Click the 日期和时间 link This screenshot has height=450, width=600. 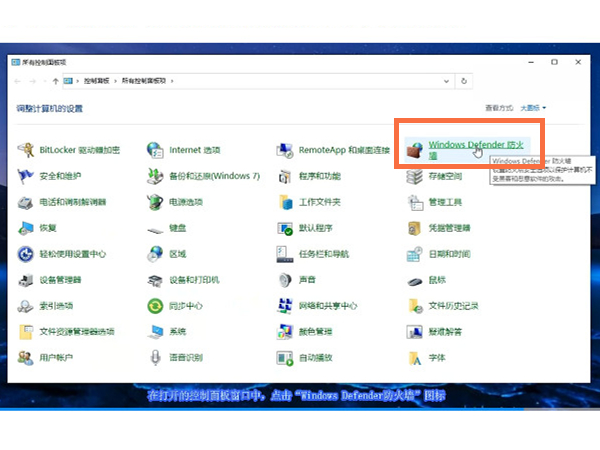coord(449,254)
